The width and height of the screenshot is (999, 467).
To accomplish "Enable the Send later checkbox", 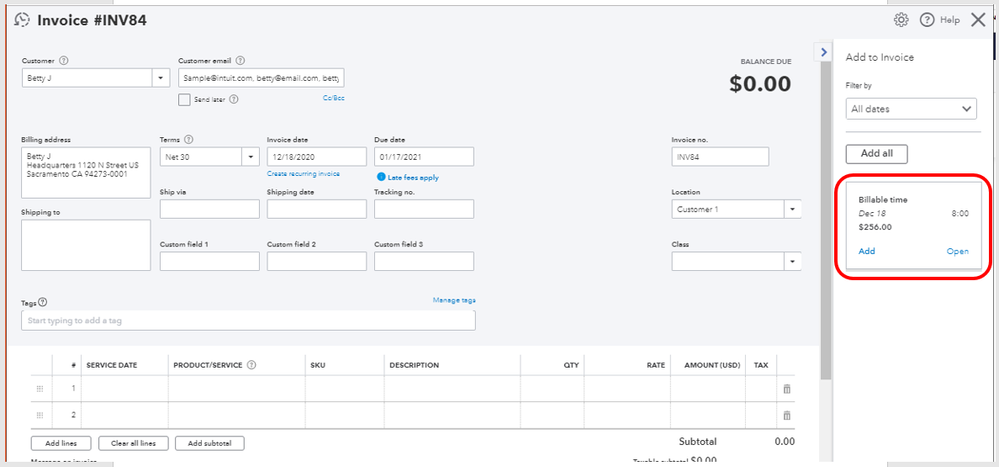I will [184, 100].
